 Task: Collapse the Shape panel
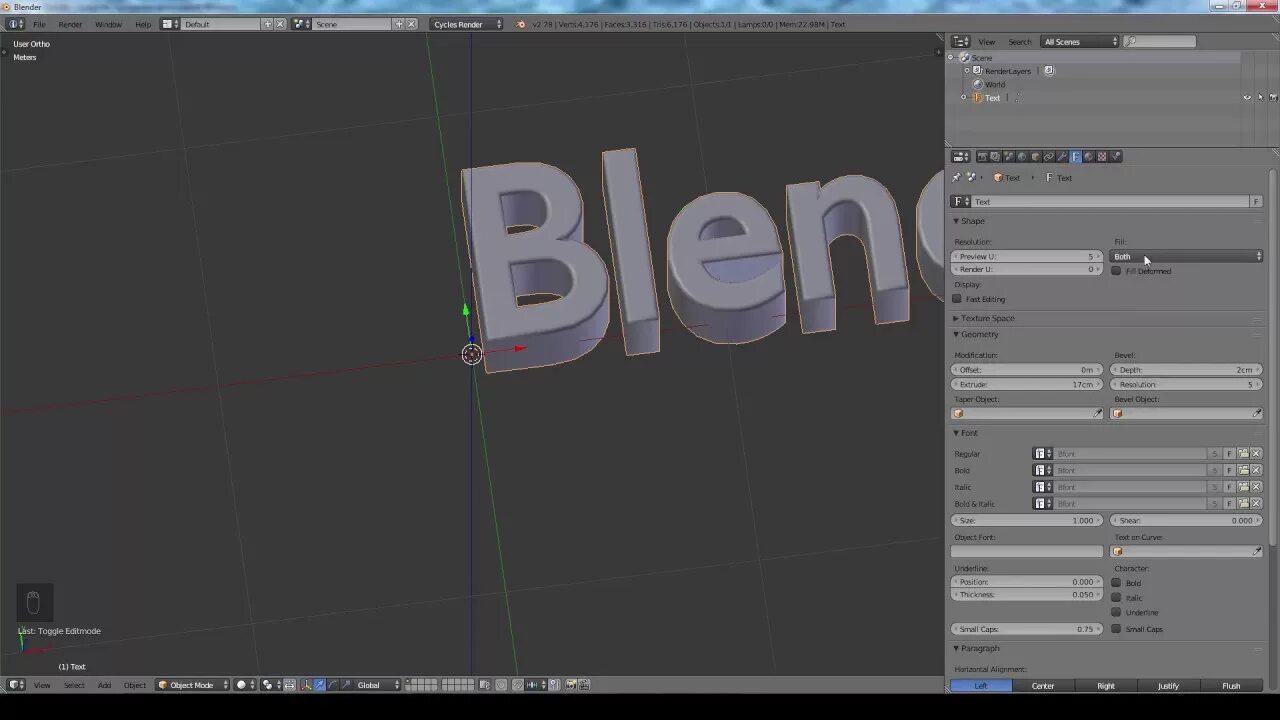click(973, 221)
